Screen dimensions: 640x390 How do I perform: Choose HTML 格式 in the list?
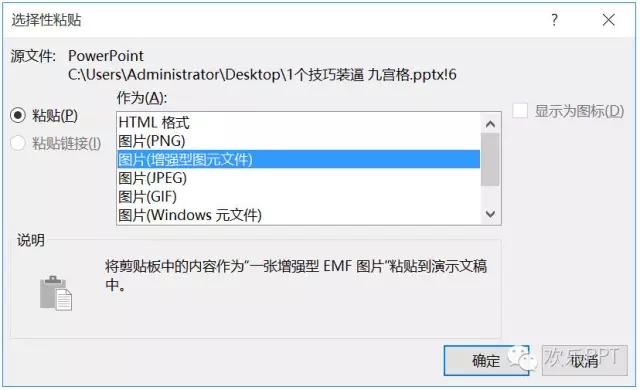pos(298,122)
